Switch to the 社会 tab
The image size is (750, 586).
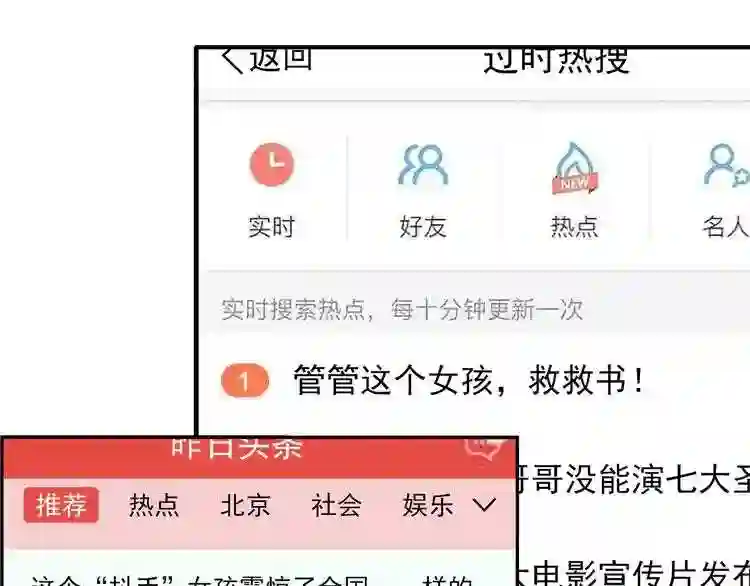(x=336, y=505)
